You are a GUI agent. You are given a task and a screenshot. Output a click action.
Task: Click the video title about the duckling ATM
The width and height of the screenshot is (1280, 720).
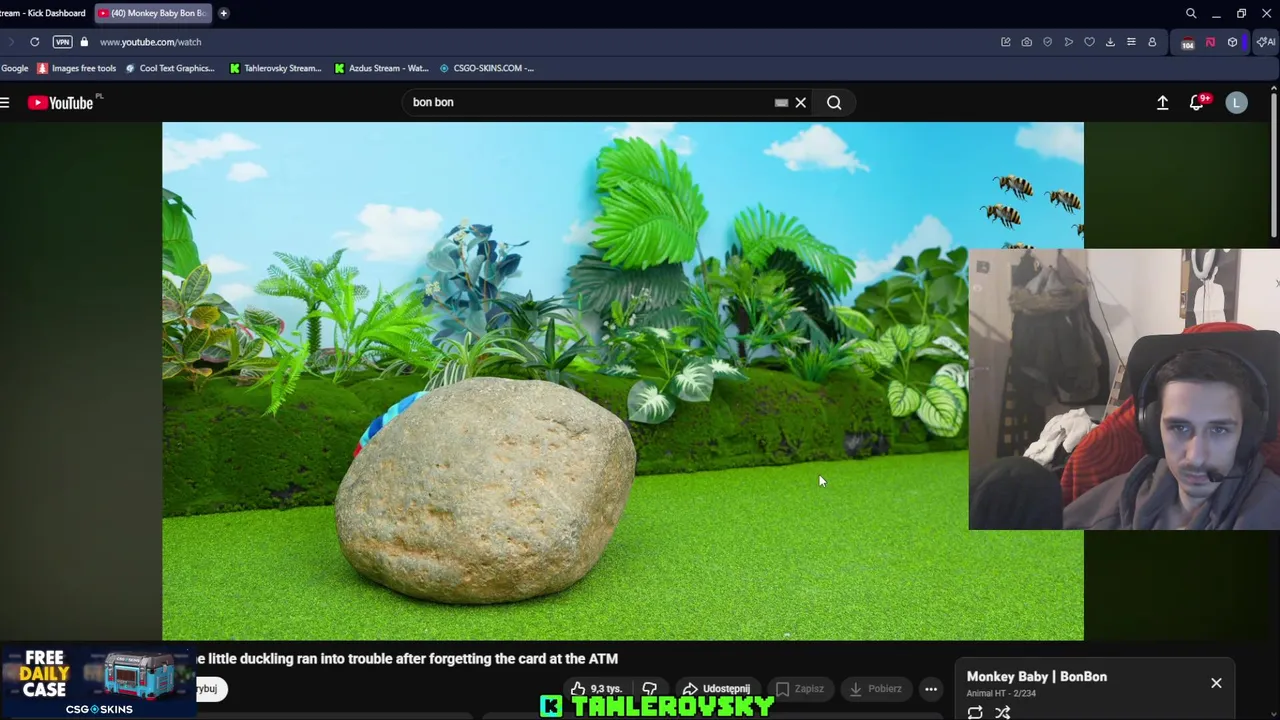click(405, 658)
